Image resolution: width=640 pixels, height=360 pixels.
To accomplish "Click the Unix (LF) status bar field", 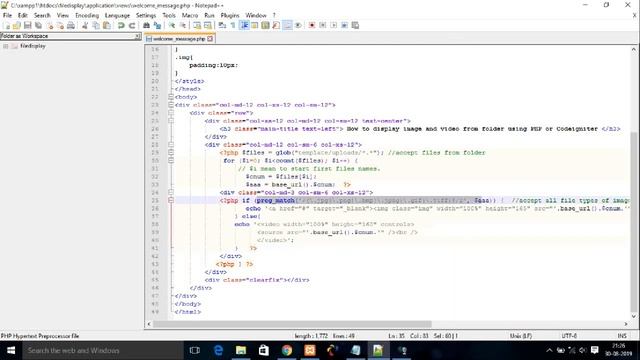I will [521, 336].
